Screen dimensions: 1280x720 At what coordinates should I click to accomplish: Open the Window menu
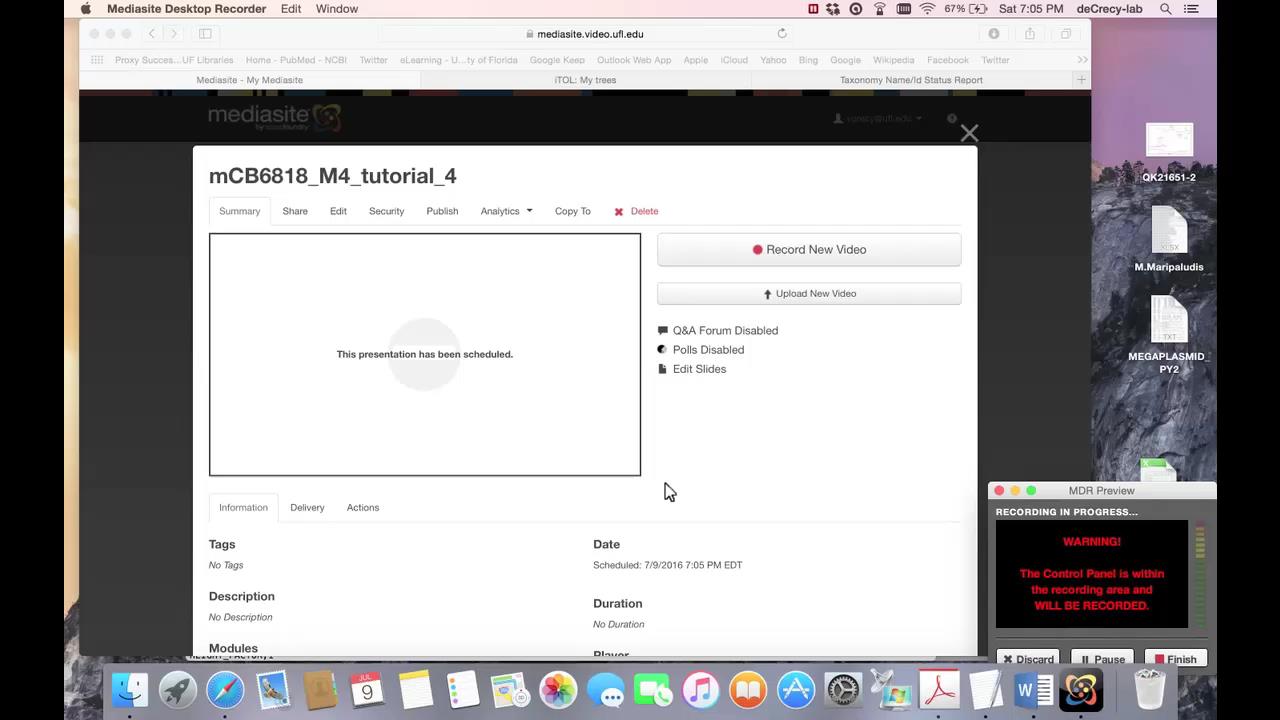point(336,9)
